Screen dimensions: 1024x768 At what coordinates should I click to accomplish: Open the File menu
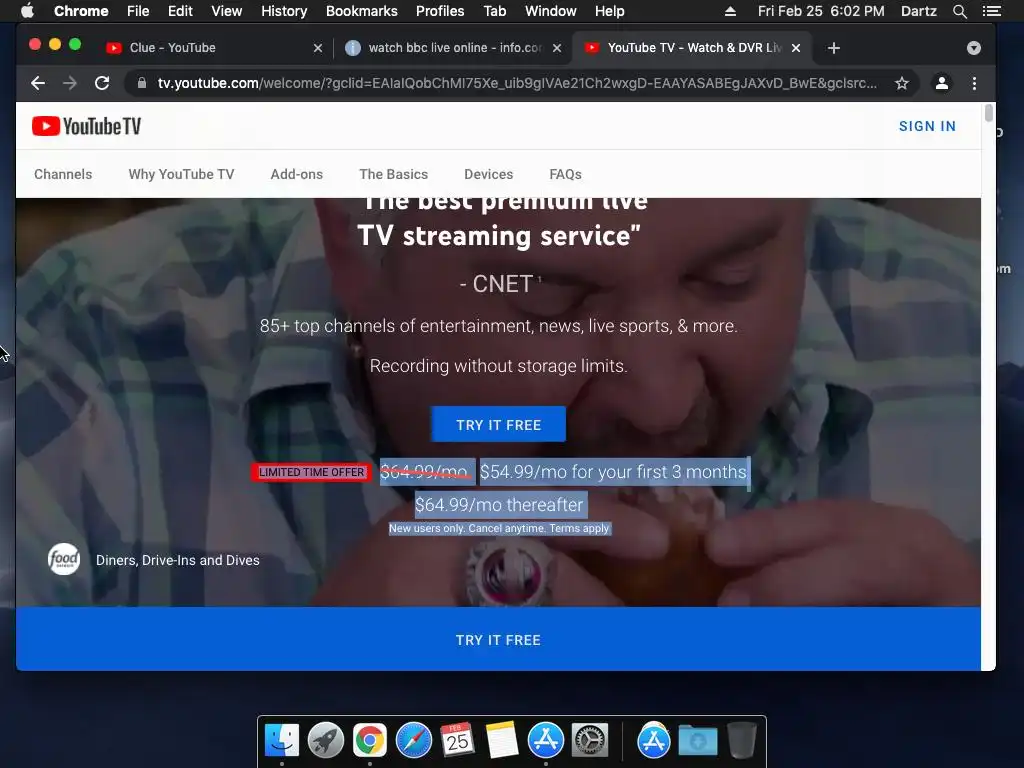point(138,11)
